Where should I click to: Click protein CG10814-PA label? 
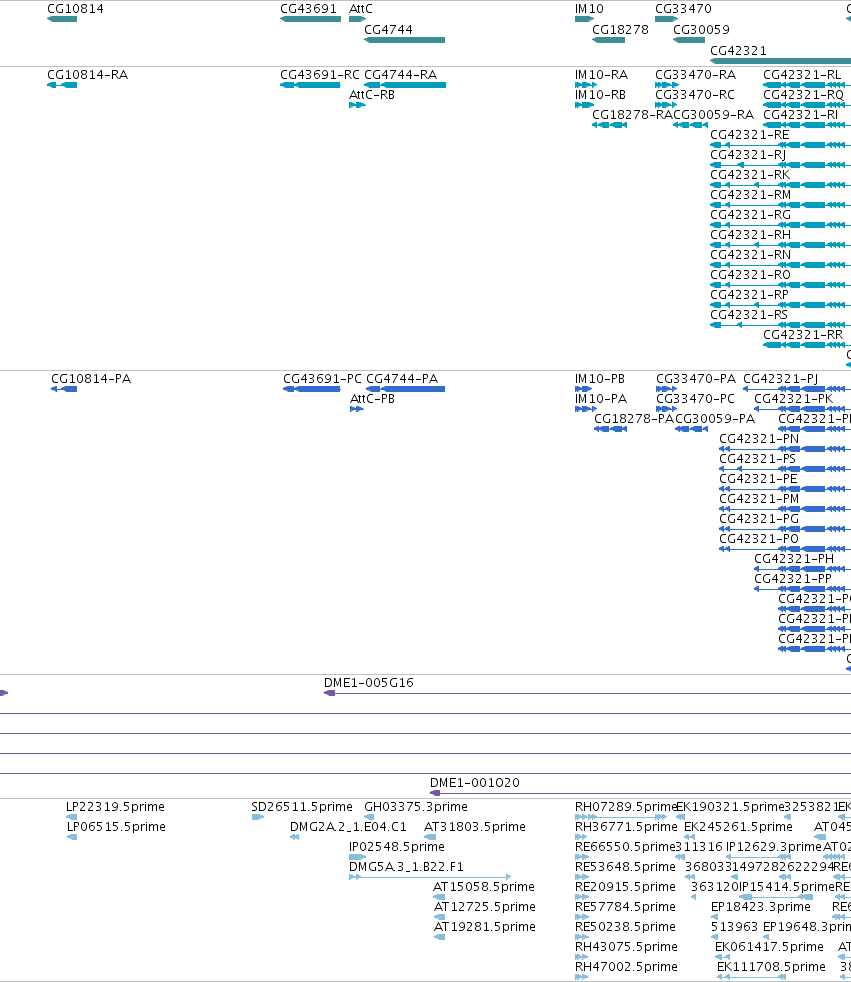[x=91, y=379]
